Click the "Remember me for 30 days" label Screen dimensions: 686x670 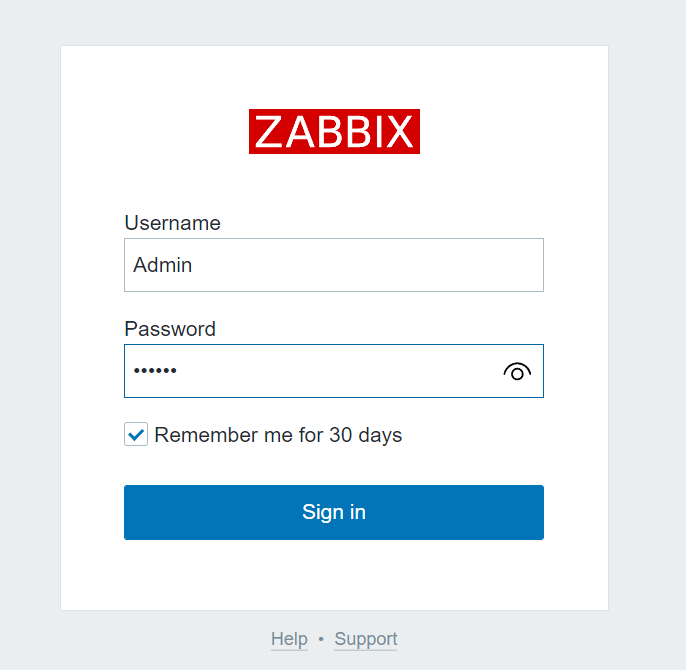pyautogui.click(x=278, y=435)
